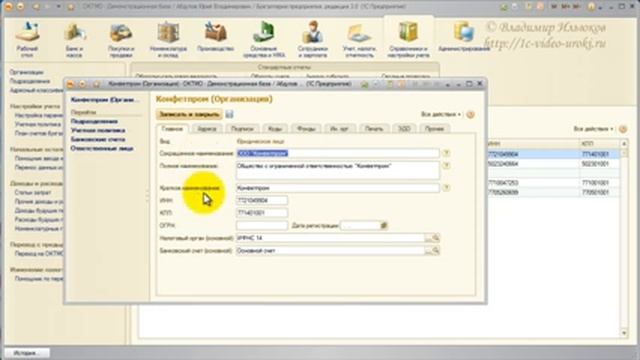Click help icon beside Все действия in dialog
The height and width of the screenshot is (360, 640).
470,115
